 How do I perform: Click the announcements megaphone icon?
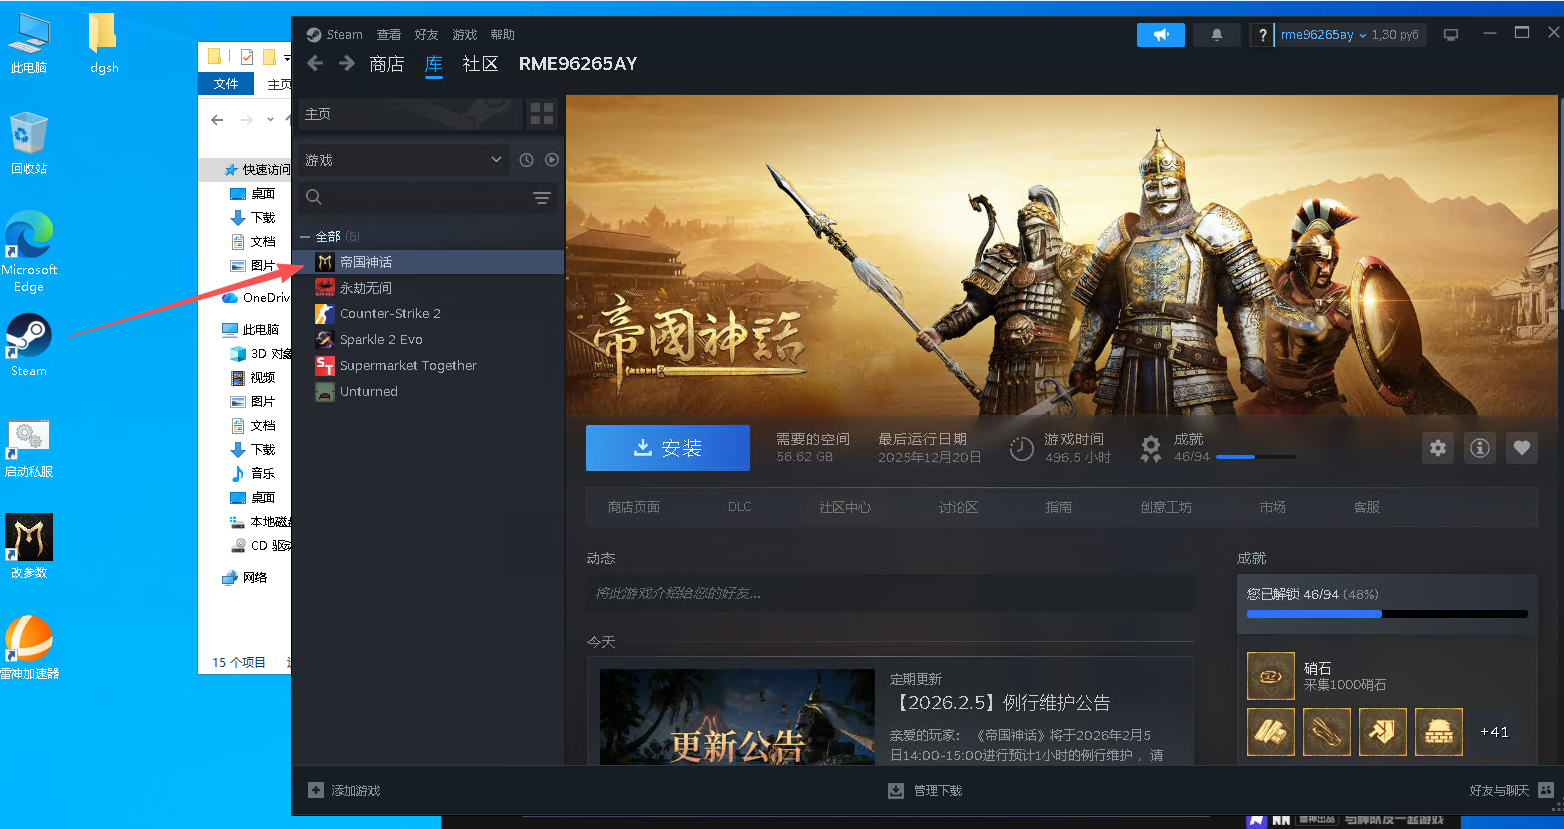click(1160, 35)
